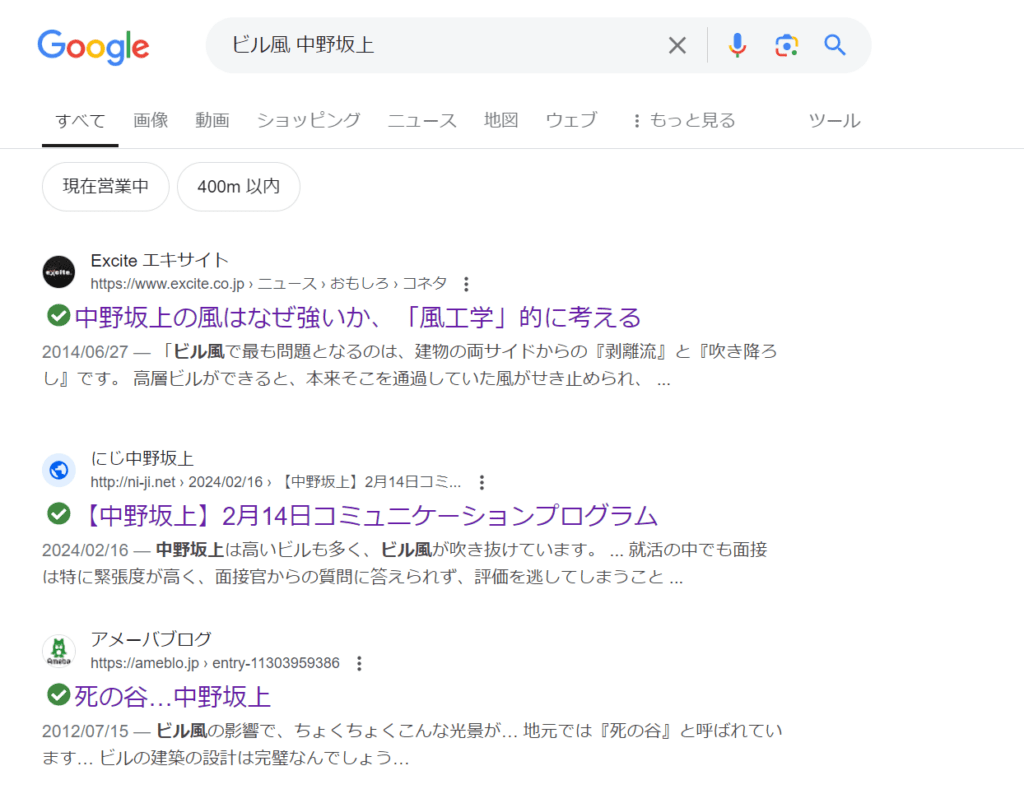Open Google Lens image search icon
Image resolution: width=1024 pixels, height=803 pixels.
[x=786, y=45]
